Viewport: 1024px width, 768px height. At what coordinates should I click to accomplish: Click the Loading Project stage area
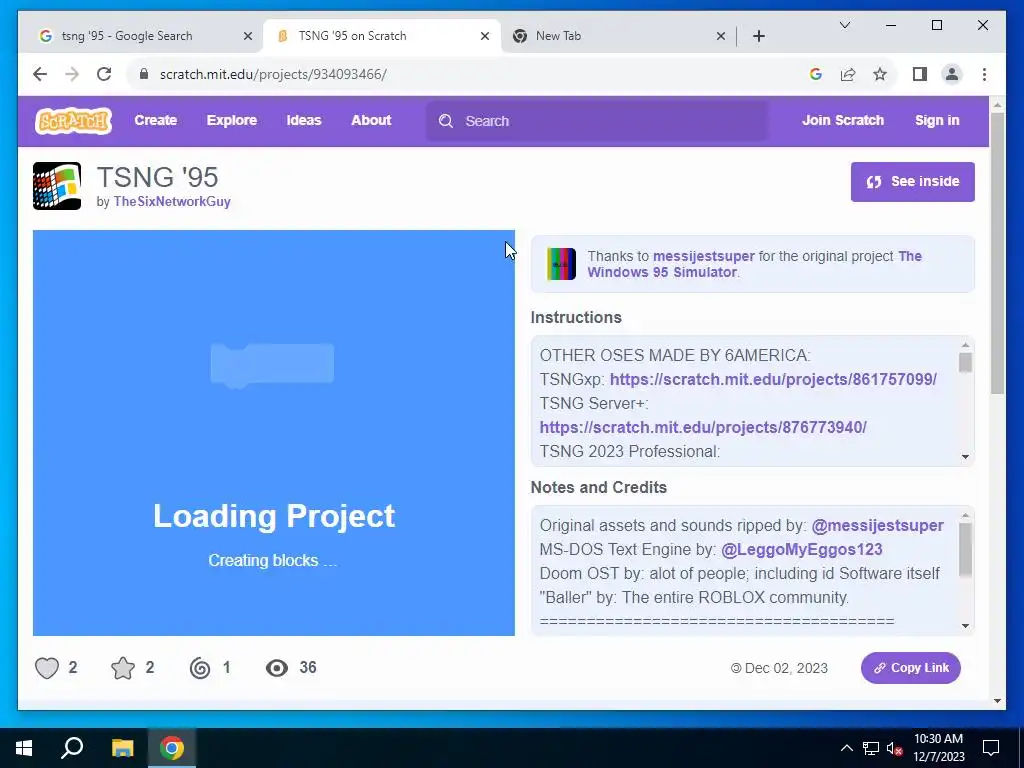click(274, 433)
